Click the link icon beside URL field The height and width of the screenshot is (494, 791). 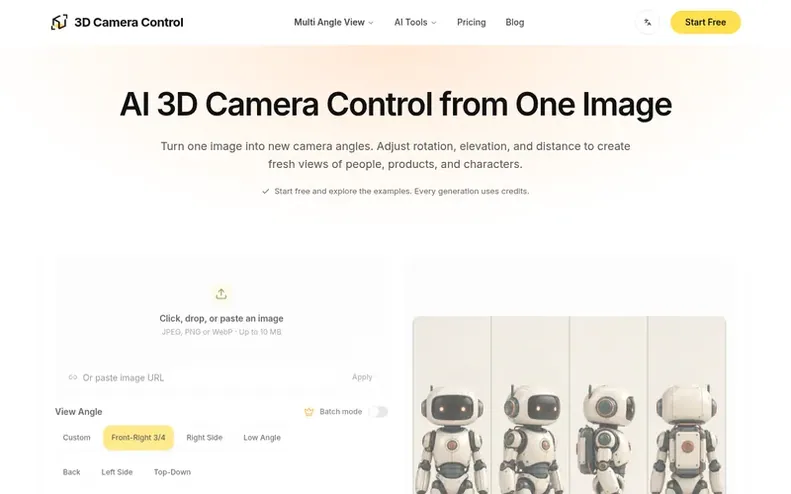click(73, 377)
